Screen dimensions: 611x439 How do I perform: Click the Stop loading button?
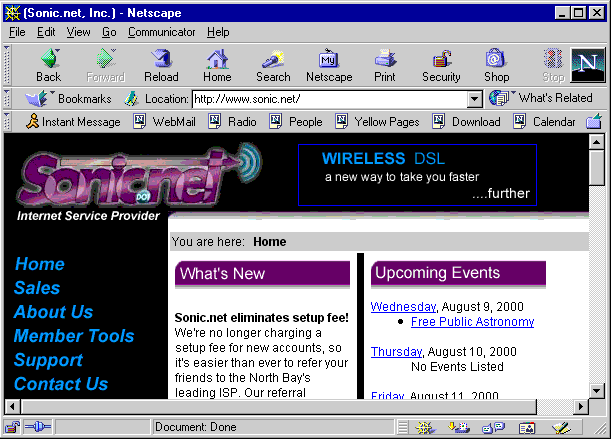(553, 65)
